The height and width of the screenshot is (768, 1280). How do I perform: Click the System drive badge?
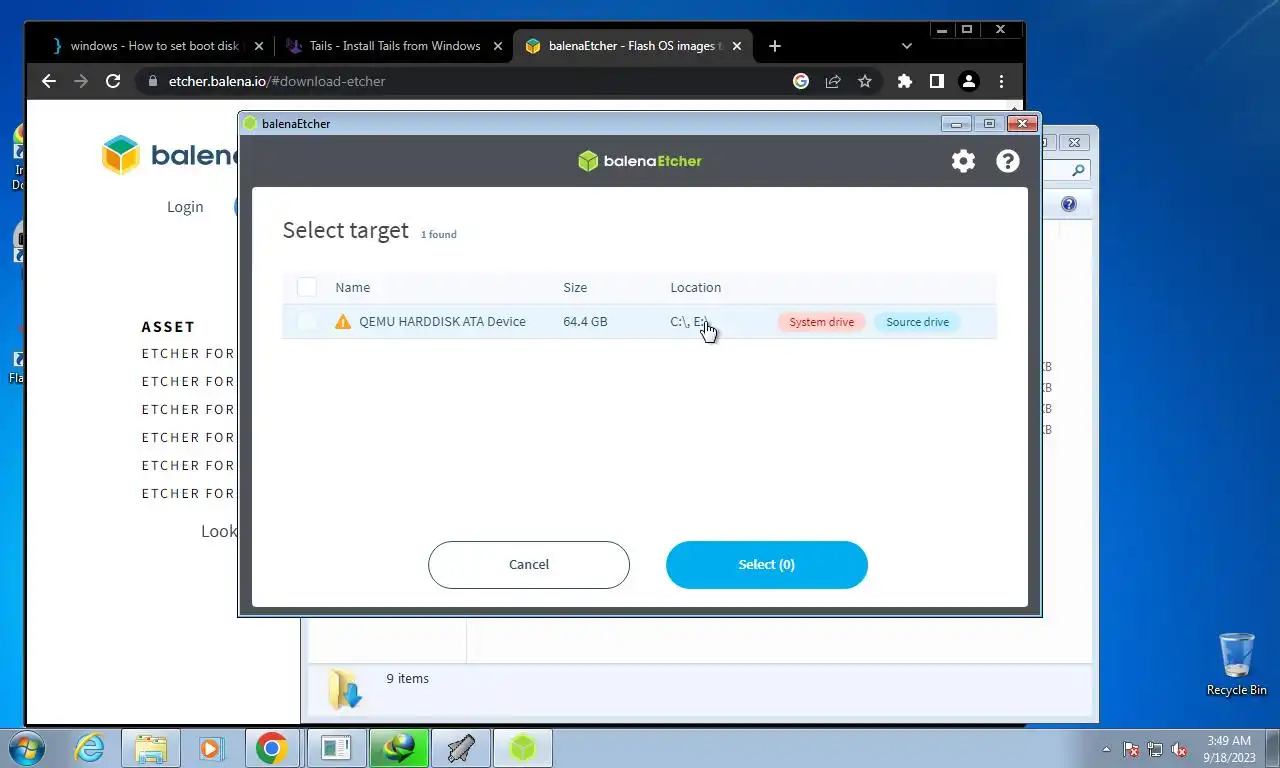click(821, 322)
